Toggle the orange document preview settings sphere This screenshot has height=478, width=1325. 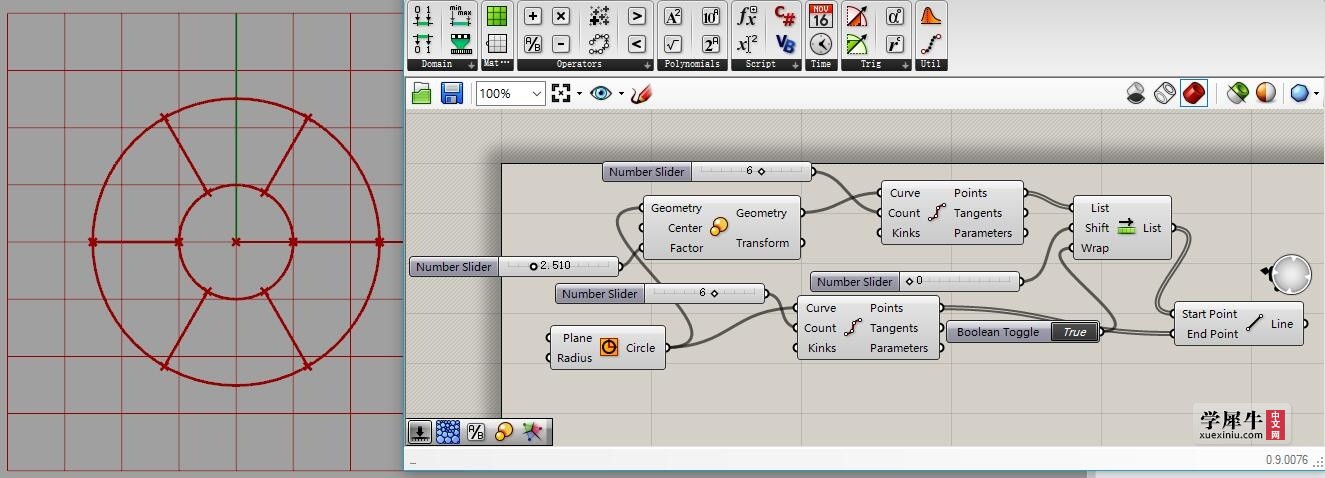1266,94
